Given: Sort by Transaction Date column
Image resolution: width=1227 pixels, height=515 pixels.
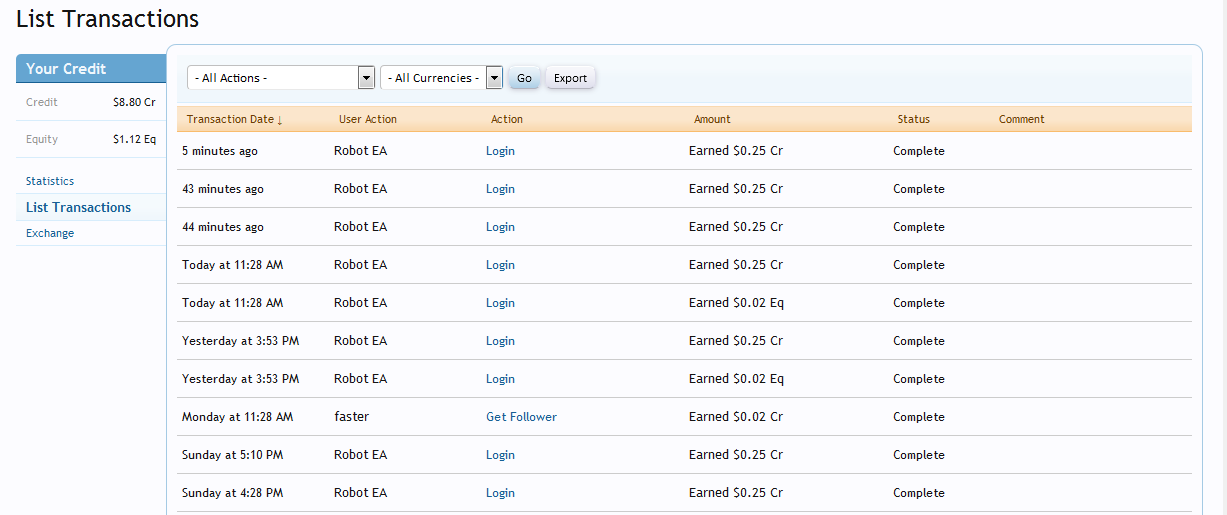Looking at the screenshot, I should [234, 119].
